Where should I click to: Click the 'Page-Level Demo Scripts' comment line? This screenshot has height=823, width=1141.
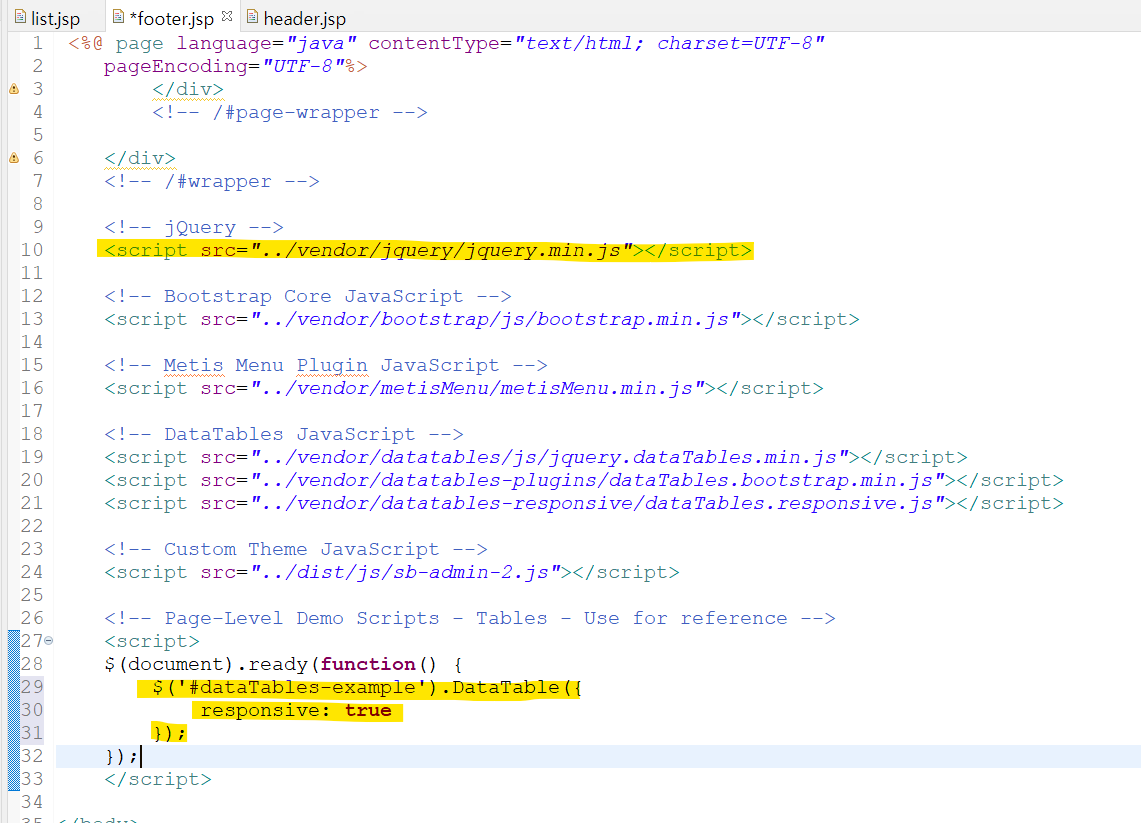[x=469, y=619]
